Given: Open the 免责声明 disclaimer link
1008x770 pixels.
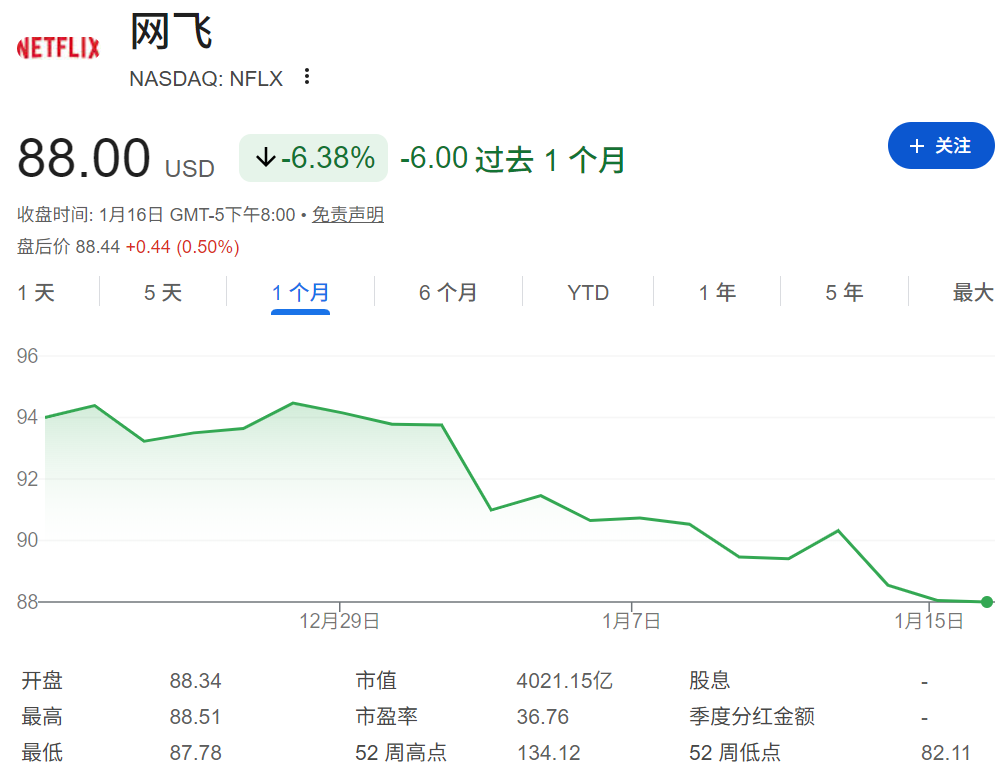Looking at the screenshot, I should point(347,214).
